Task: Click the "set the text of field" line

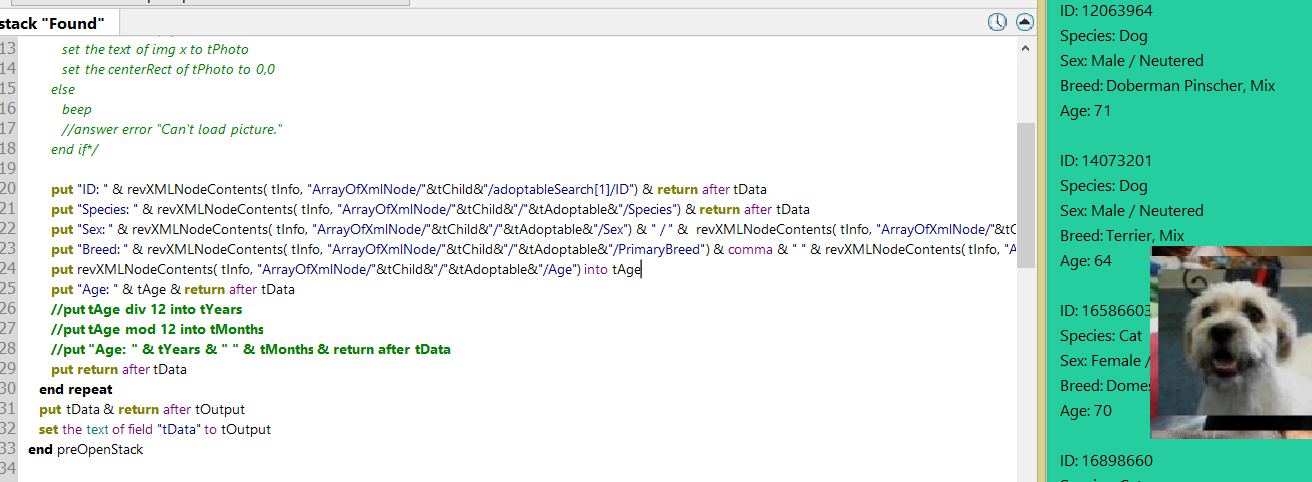Action: click(155, 429)
